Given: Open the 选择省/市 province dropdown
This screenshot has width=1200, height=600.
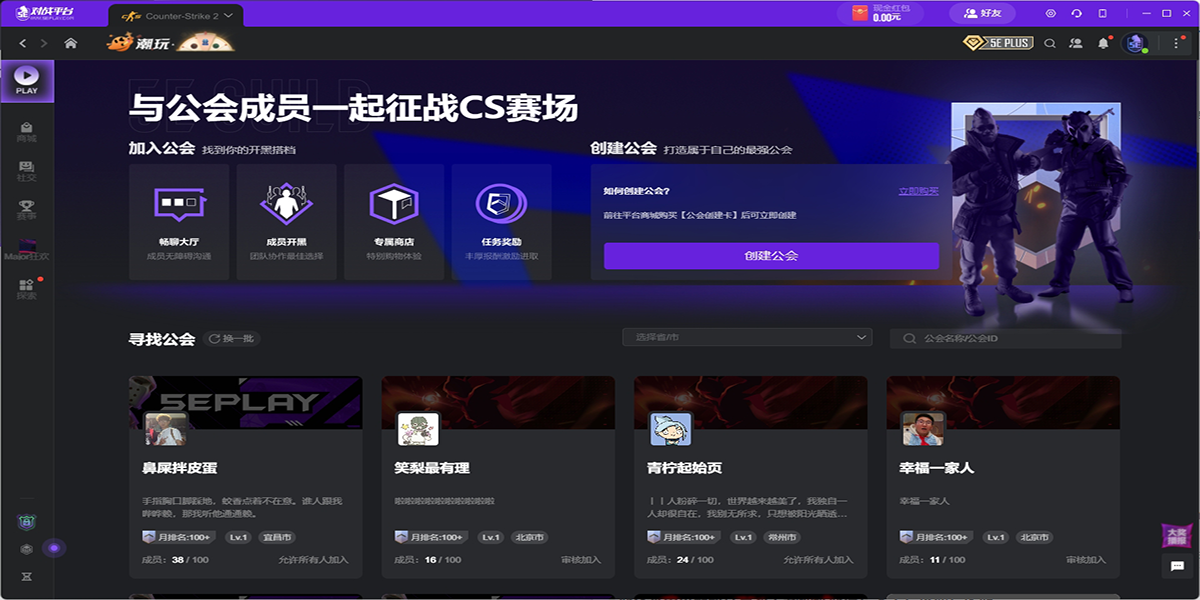Looking at the screenshot, I should point(747,338).
